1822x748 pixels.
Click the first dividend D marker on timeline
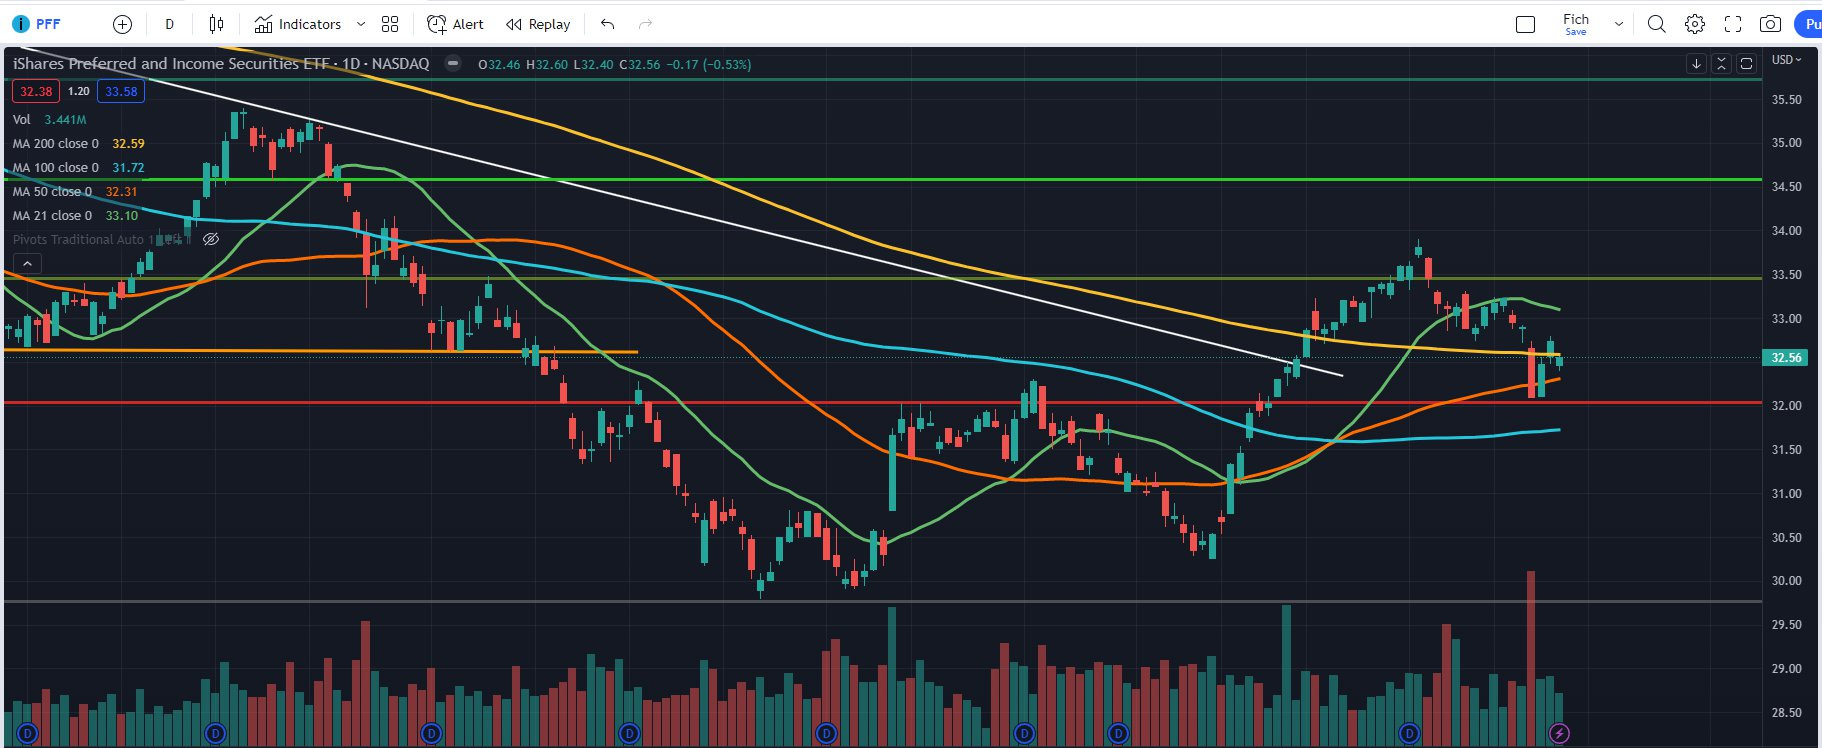click(28, 734)
